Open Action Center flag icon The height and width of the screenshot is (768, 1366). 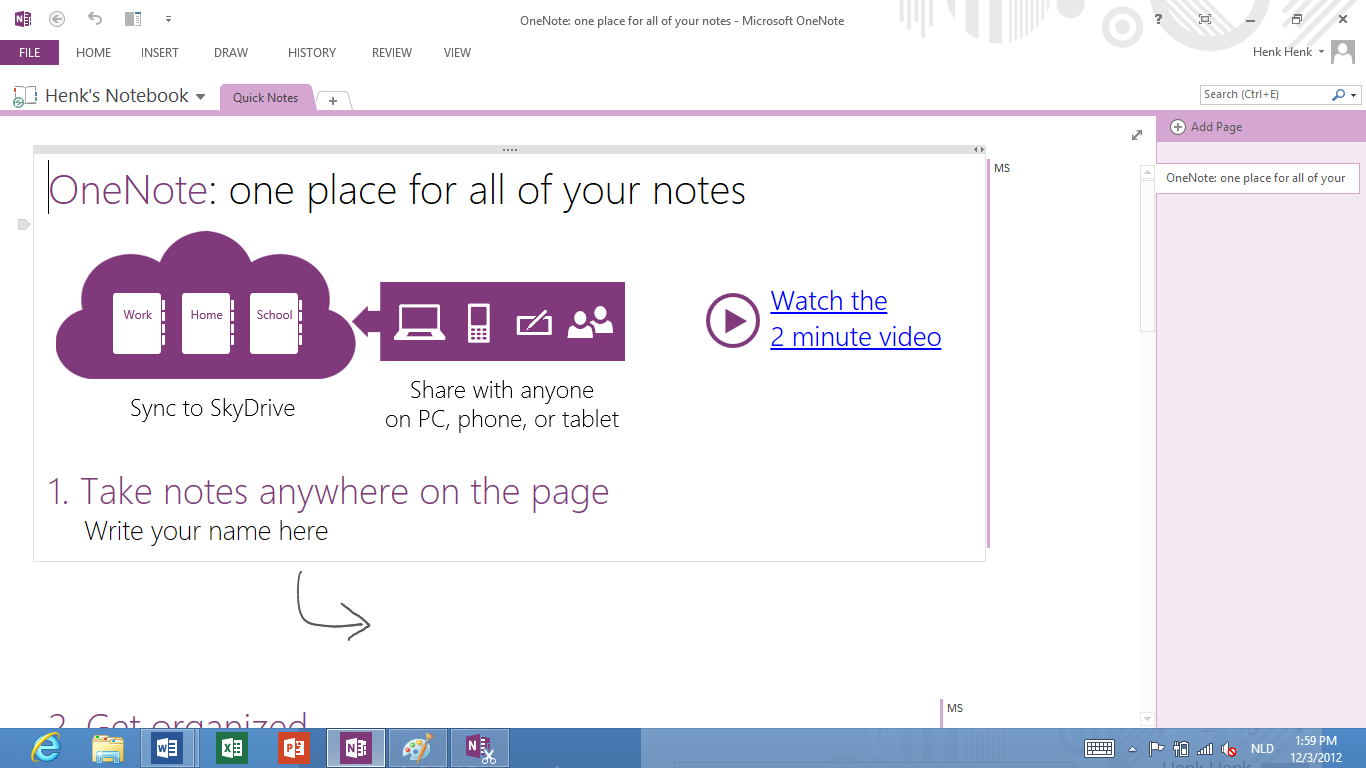1156,749
